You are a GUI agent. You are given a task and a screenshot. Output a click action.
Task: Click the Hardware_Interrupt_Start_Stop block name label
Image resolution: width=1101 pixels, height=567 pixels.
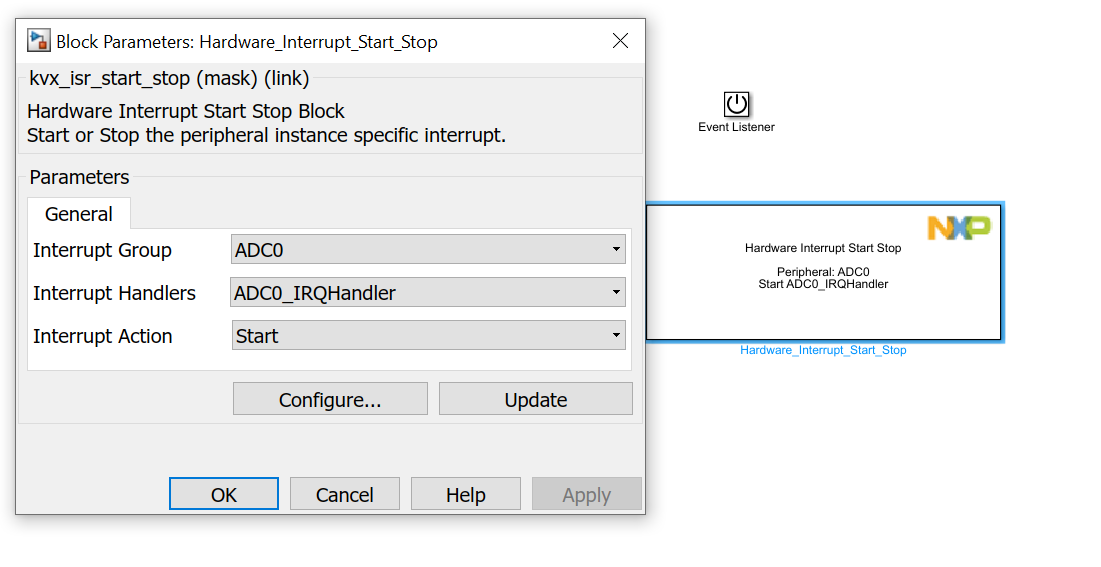[823, 351]
